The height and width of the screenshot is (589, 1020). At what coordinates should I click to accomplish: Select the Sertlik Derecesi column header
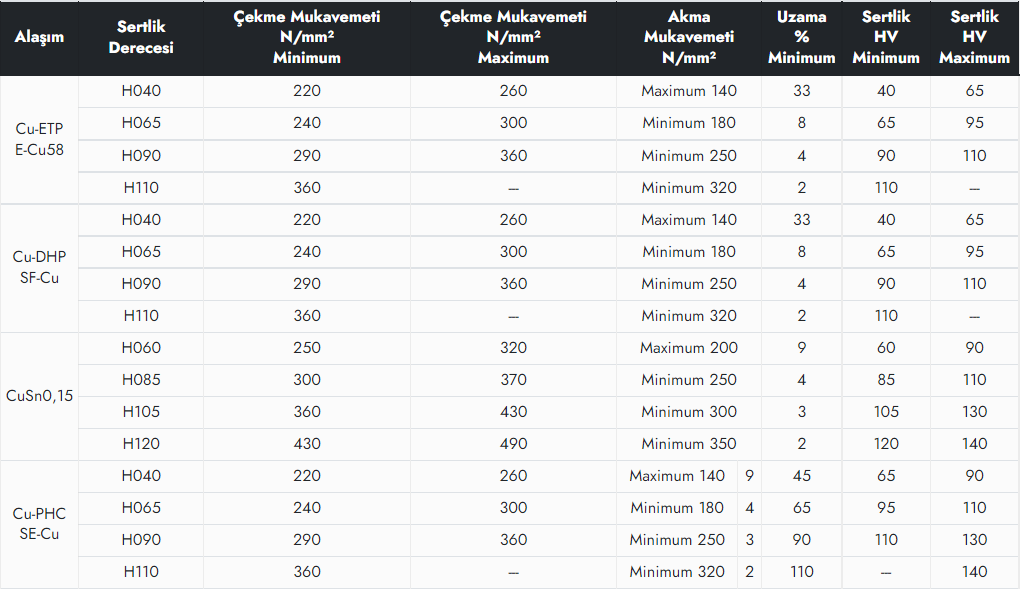coord(141,38)
